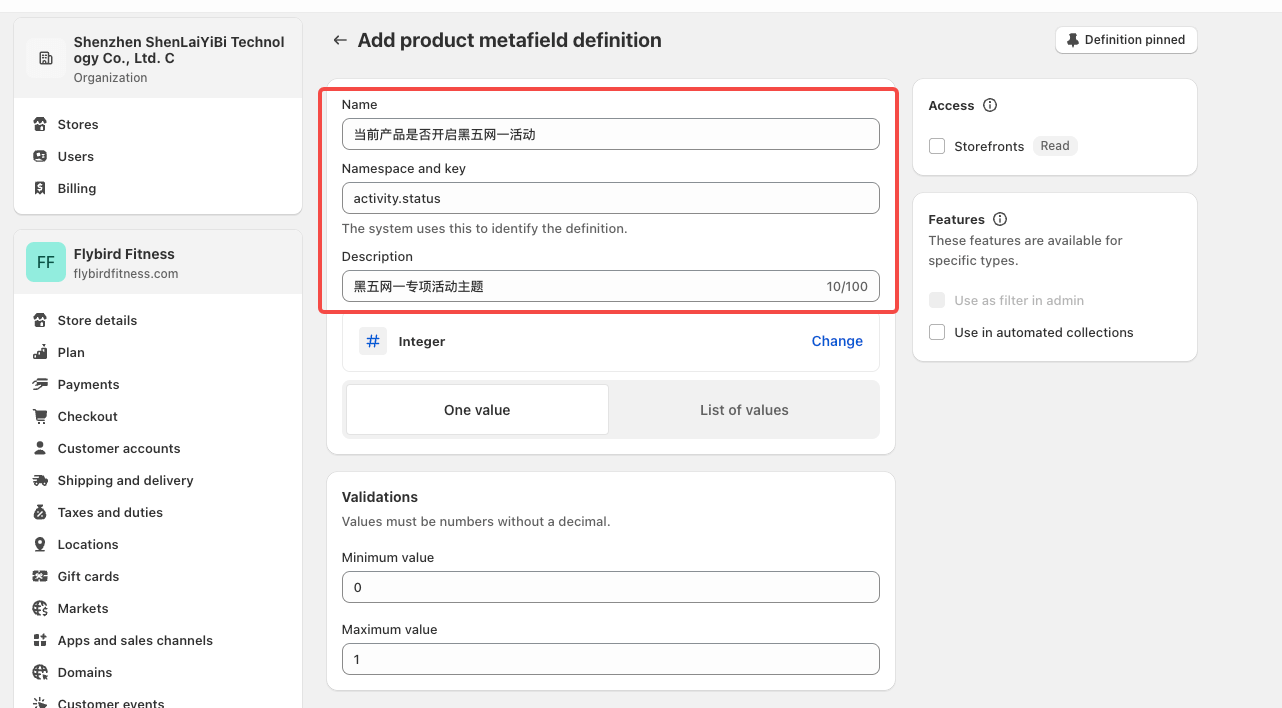Click the Access info icon
The image size is (1282, 708).
pos(990,106)
